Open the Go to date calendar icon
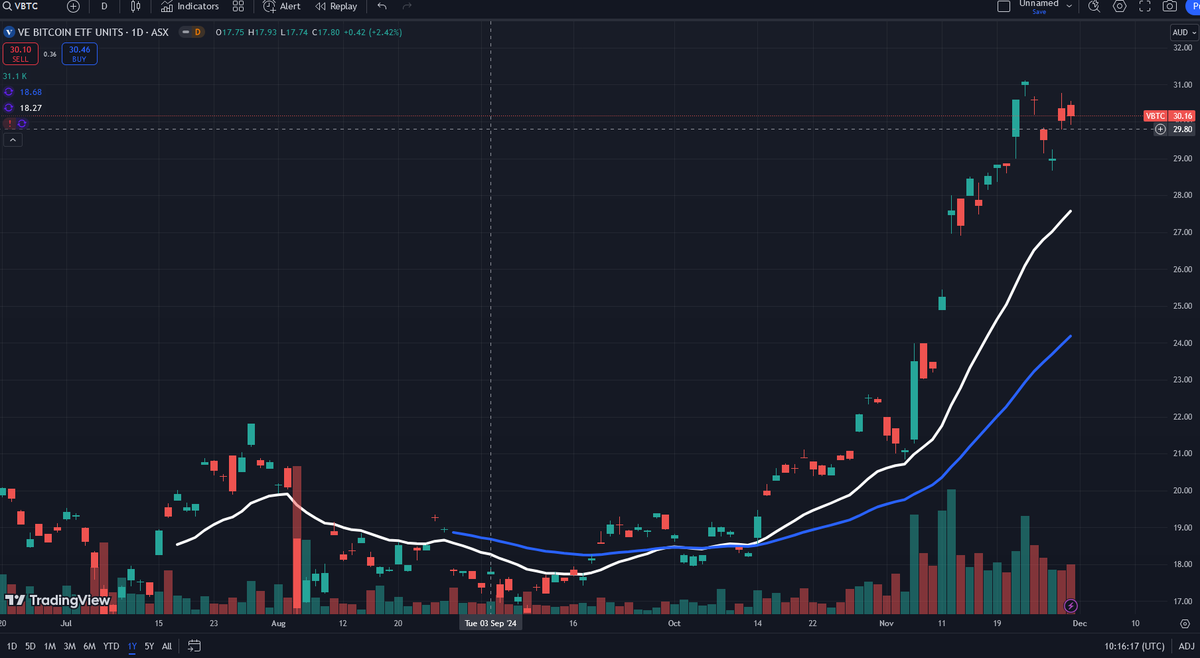The height and width of the screenshot is (658, 1200). (194, 646)
